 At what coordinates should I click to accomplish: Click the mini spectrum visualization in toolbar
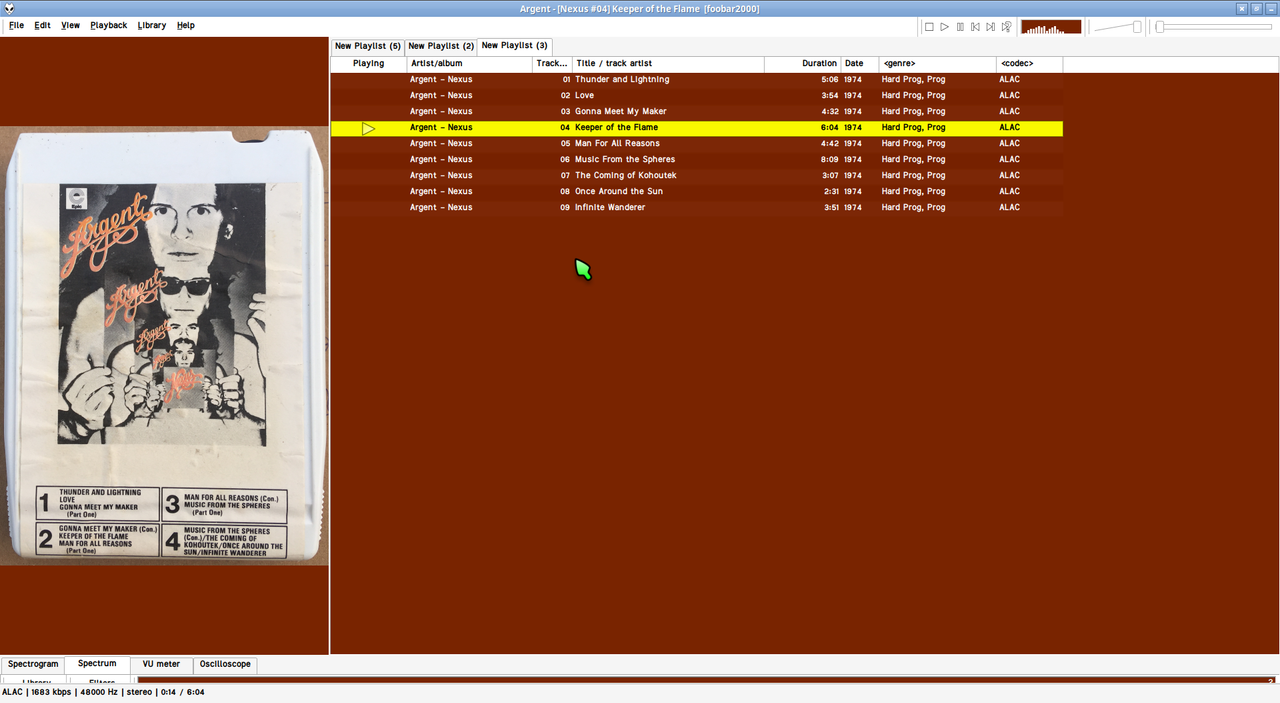1051,27
